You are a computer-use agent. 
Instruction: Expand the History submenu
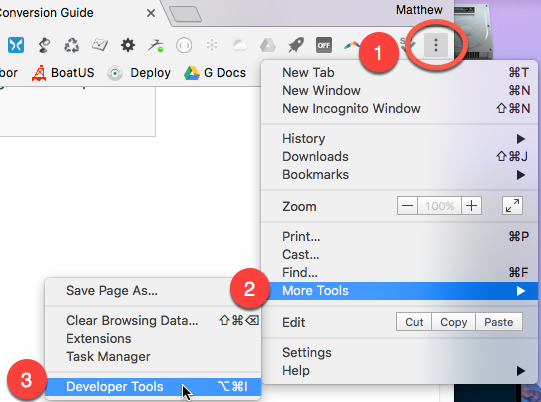tap(400, 139)
